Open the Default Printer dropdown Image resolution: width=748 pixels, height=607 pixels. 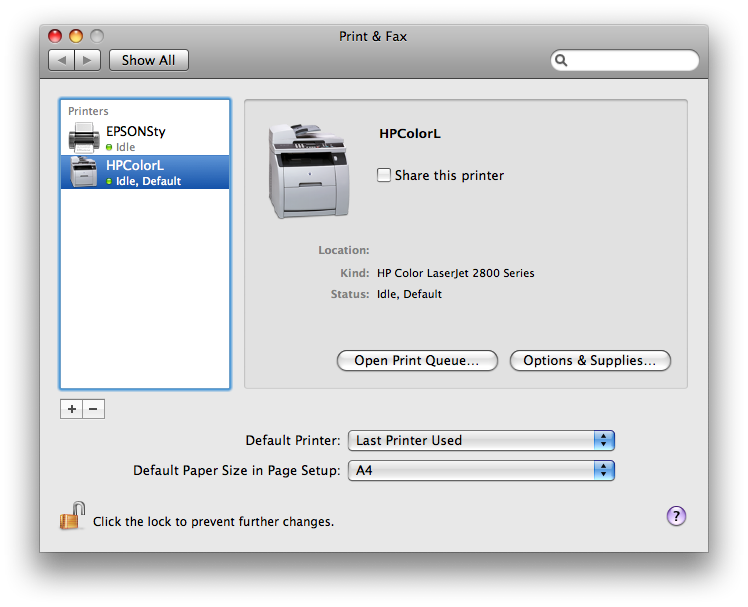pyautogui.click(x=481, y=440)
